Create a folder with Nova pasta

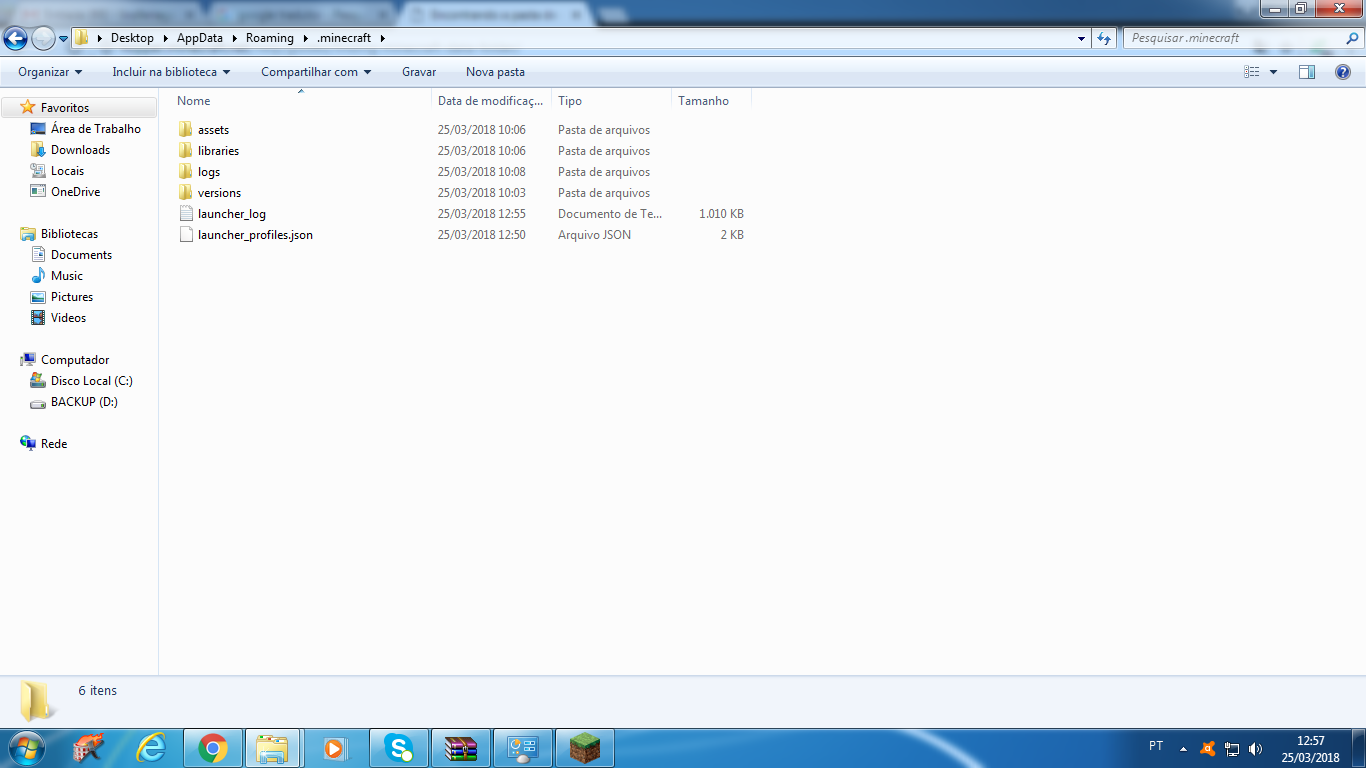[x=495, y=72]
